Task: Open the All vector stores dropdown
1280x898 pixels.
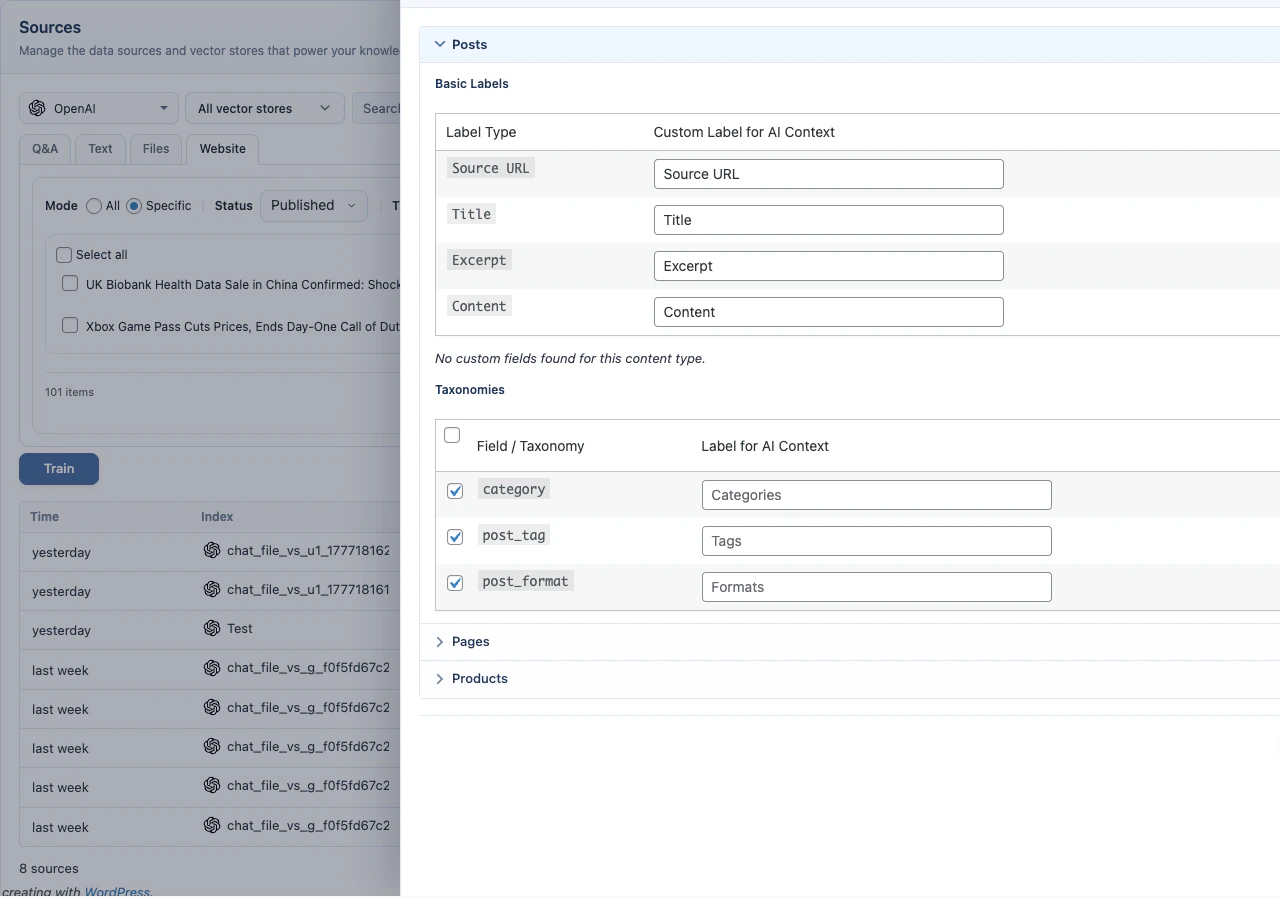Action: (263, 108)
